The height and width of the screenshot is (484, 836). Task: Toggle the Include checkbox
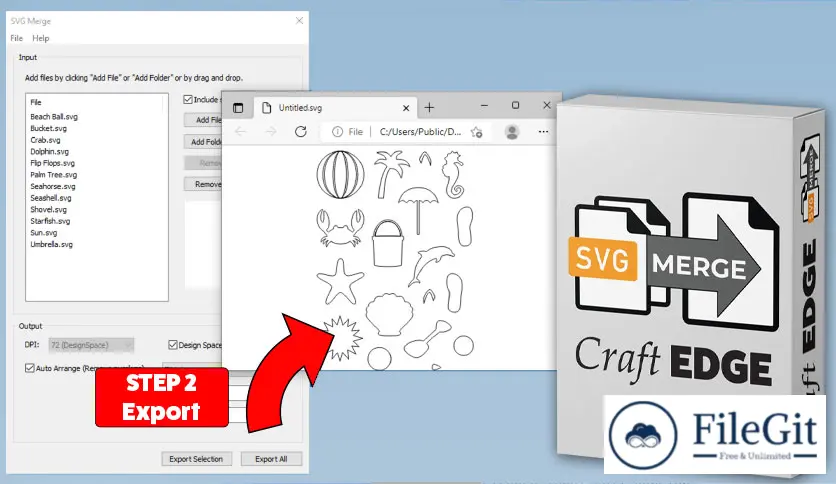point(188,100)
